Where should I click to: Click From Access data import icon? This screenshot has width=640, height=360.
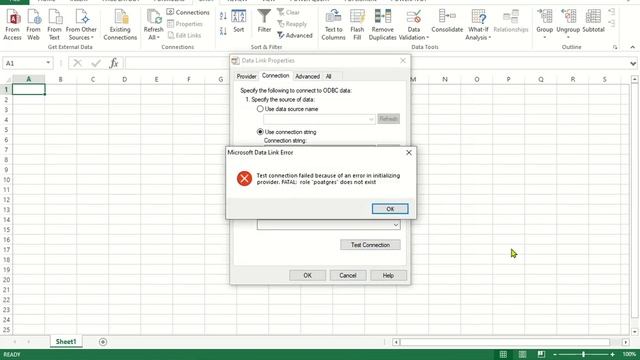(13, 25)
